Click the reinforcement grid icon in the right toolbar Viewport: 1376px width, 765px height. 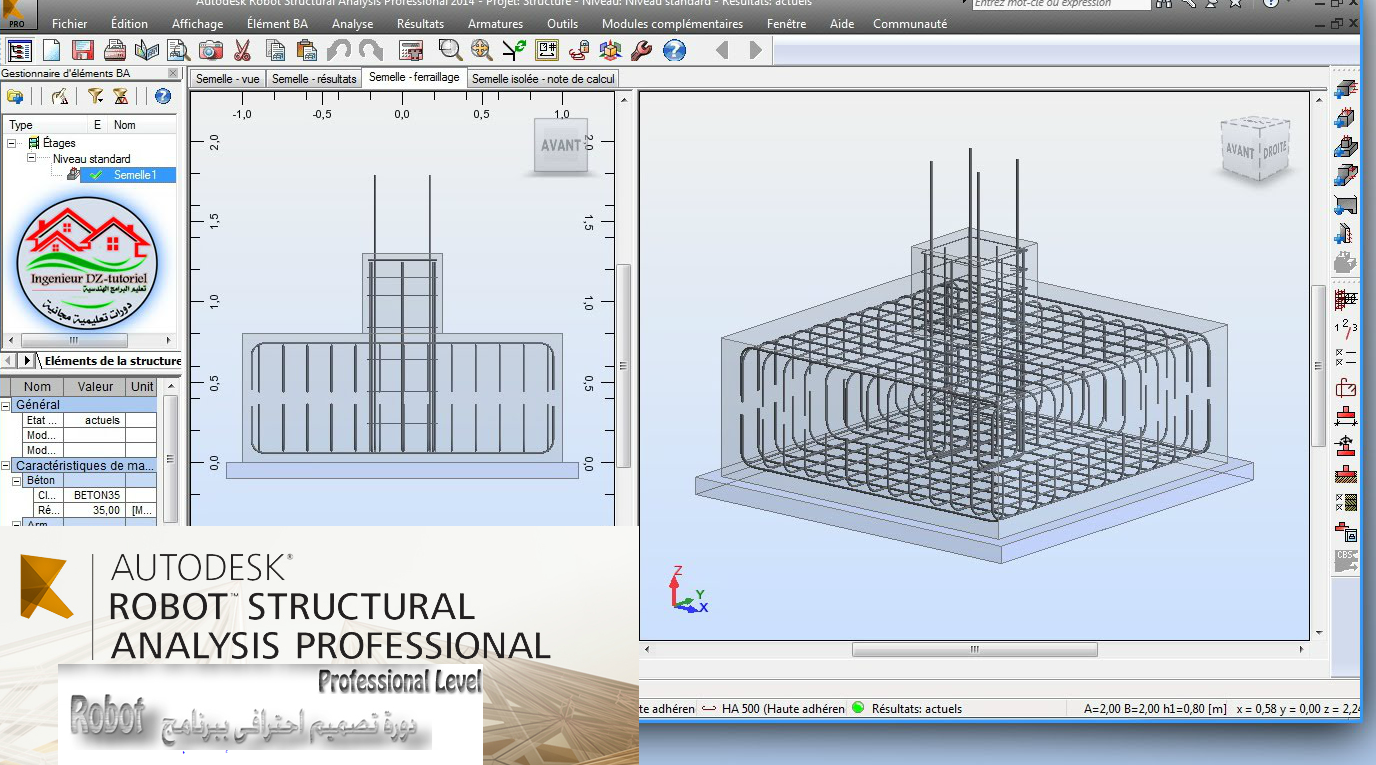tap(1346, 298)
